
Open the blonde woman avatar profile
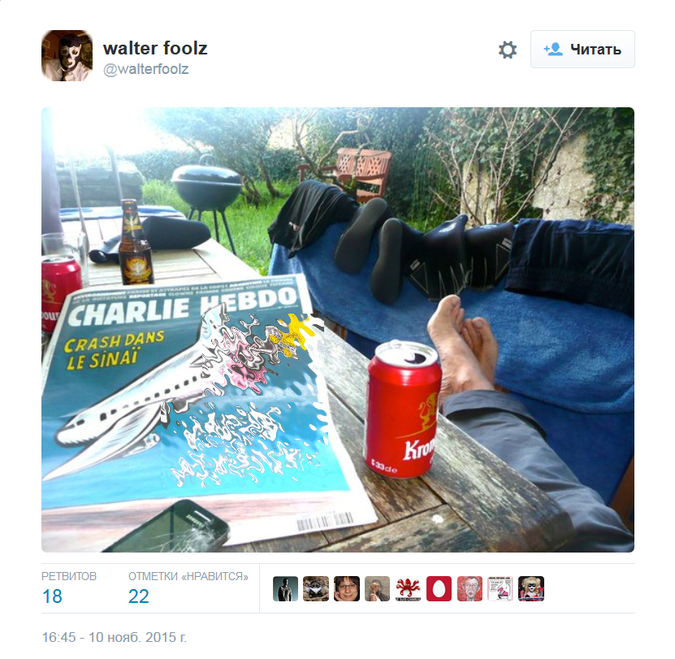[378, 589]
